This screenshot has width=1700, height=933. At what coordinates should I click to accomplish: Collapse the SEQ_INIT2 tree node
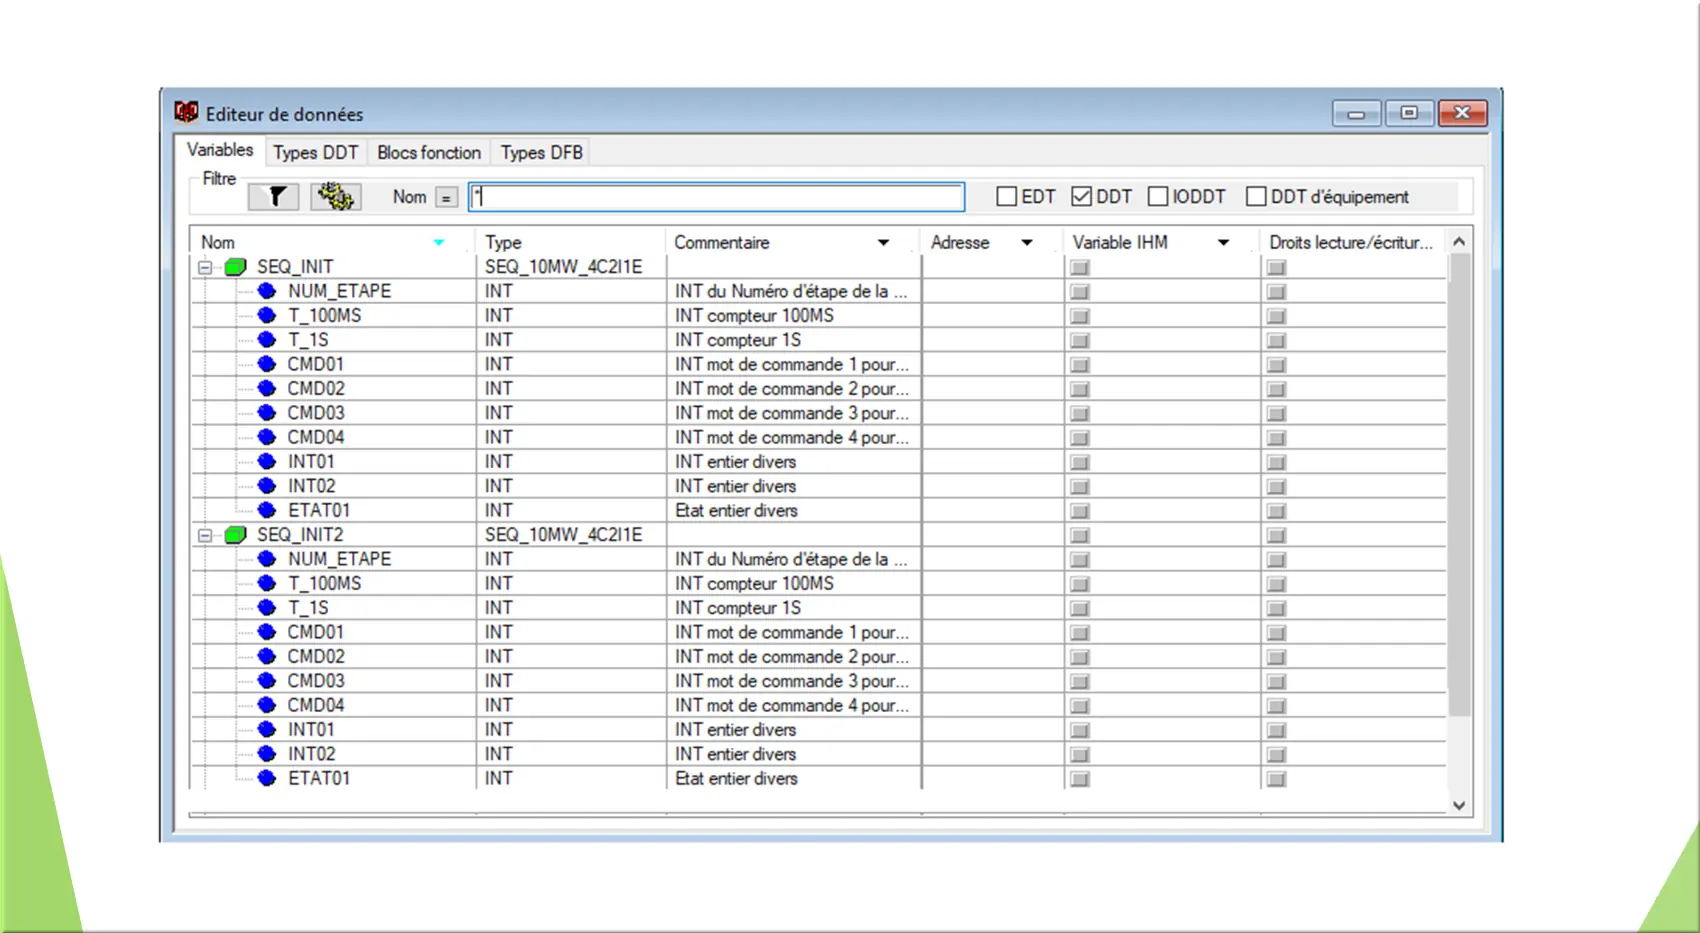205,535
